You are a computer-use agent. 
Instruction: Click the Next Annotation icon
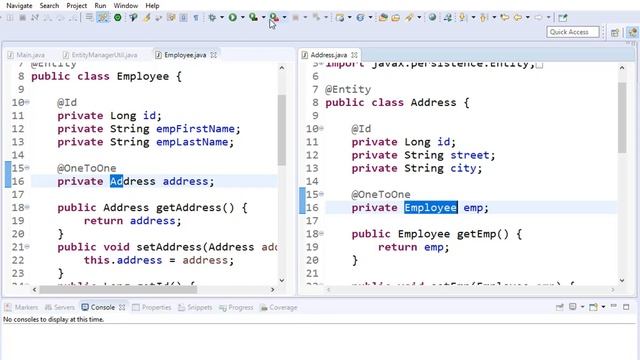[462, 18]
